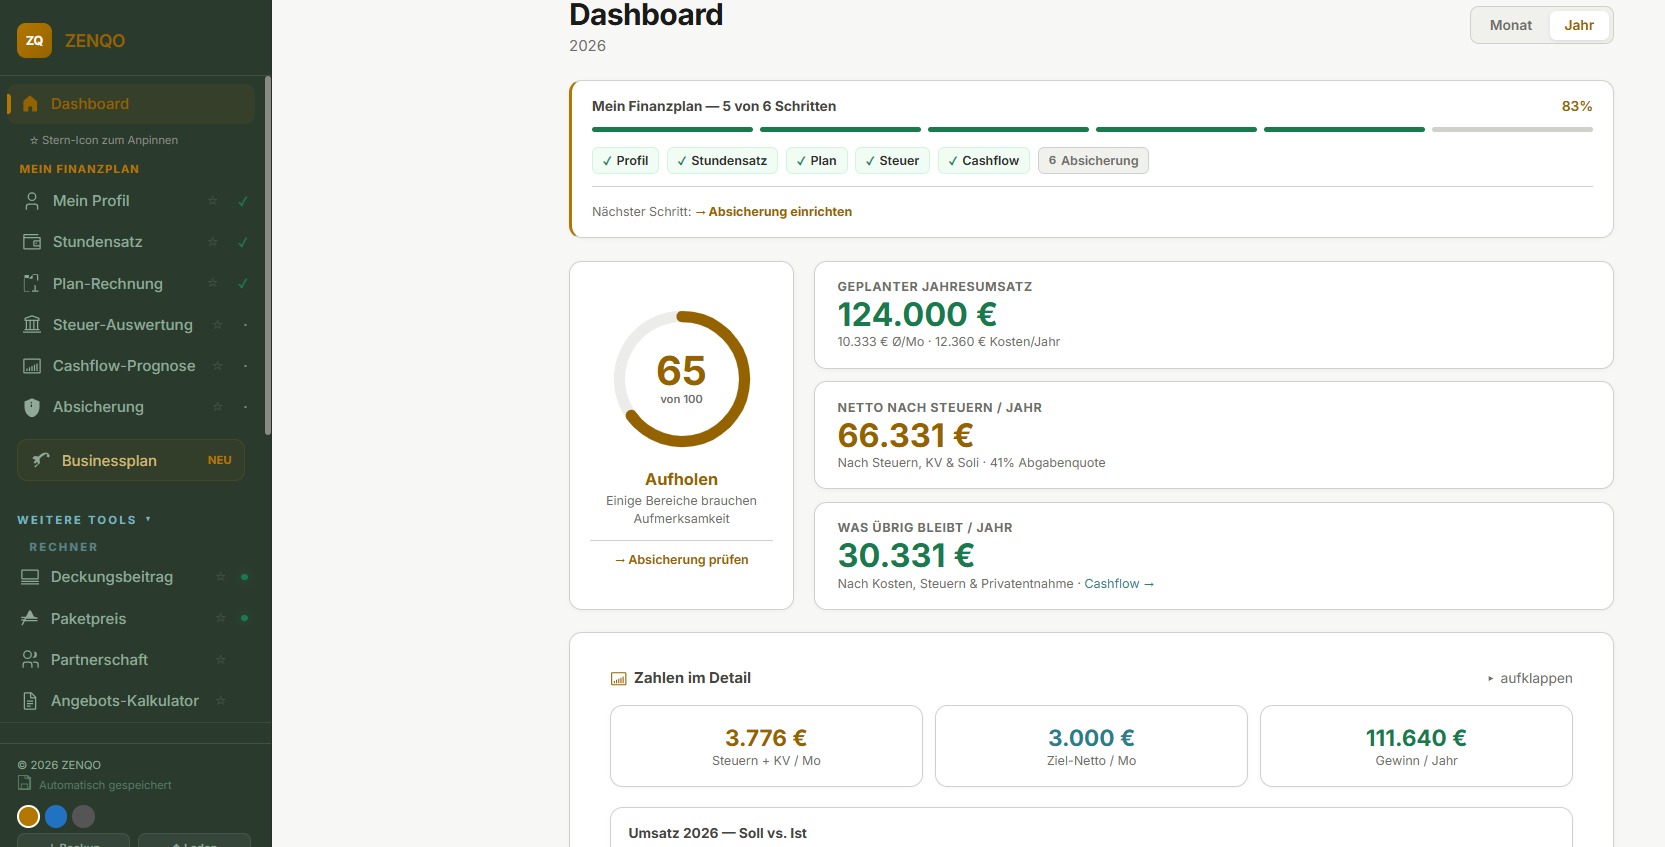
Task: Open Angebots-Kalkulator via its document icon
Action: coord(30,701)
